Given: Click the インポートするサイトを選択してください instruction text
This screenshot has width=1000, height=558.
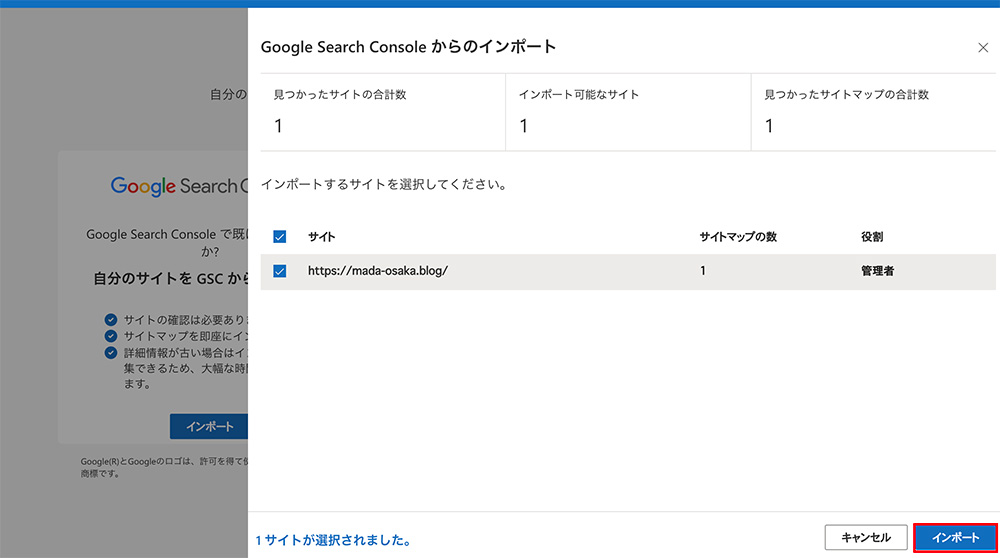Looking at the screenshot, I should 384,184.
